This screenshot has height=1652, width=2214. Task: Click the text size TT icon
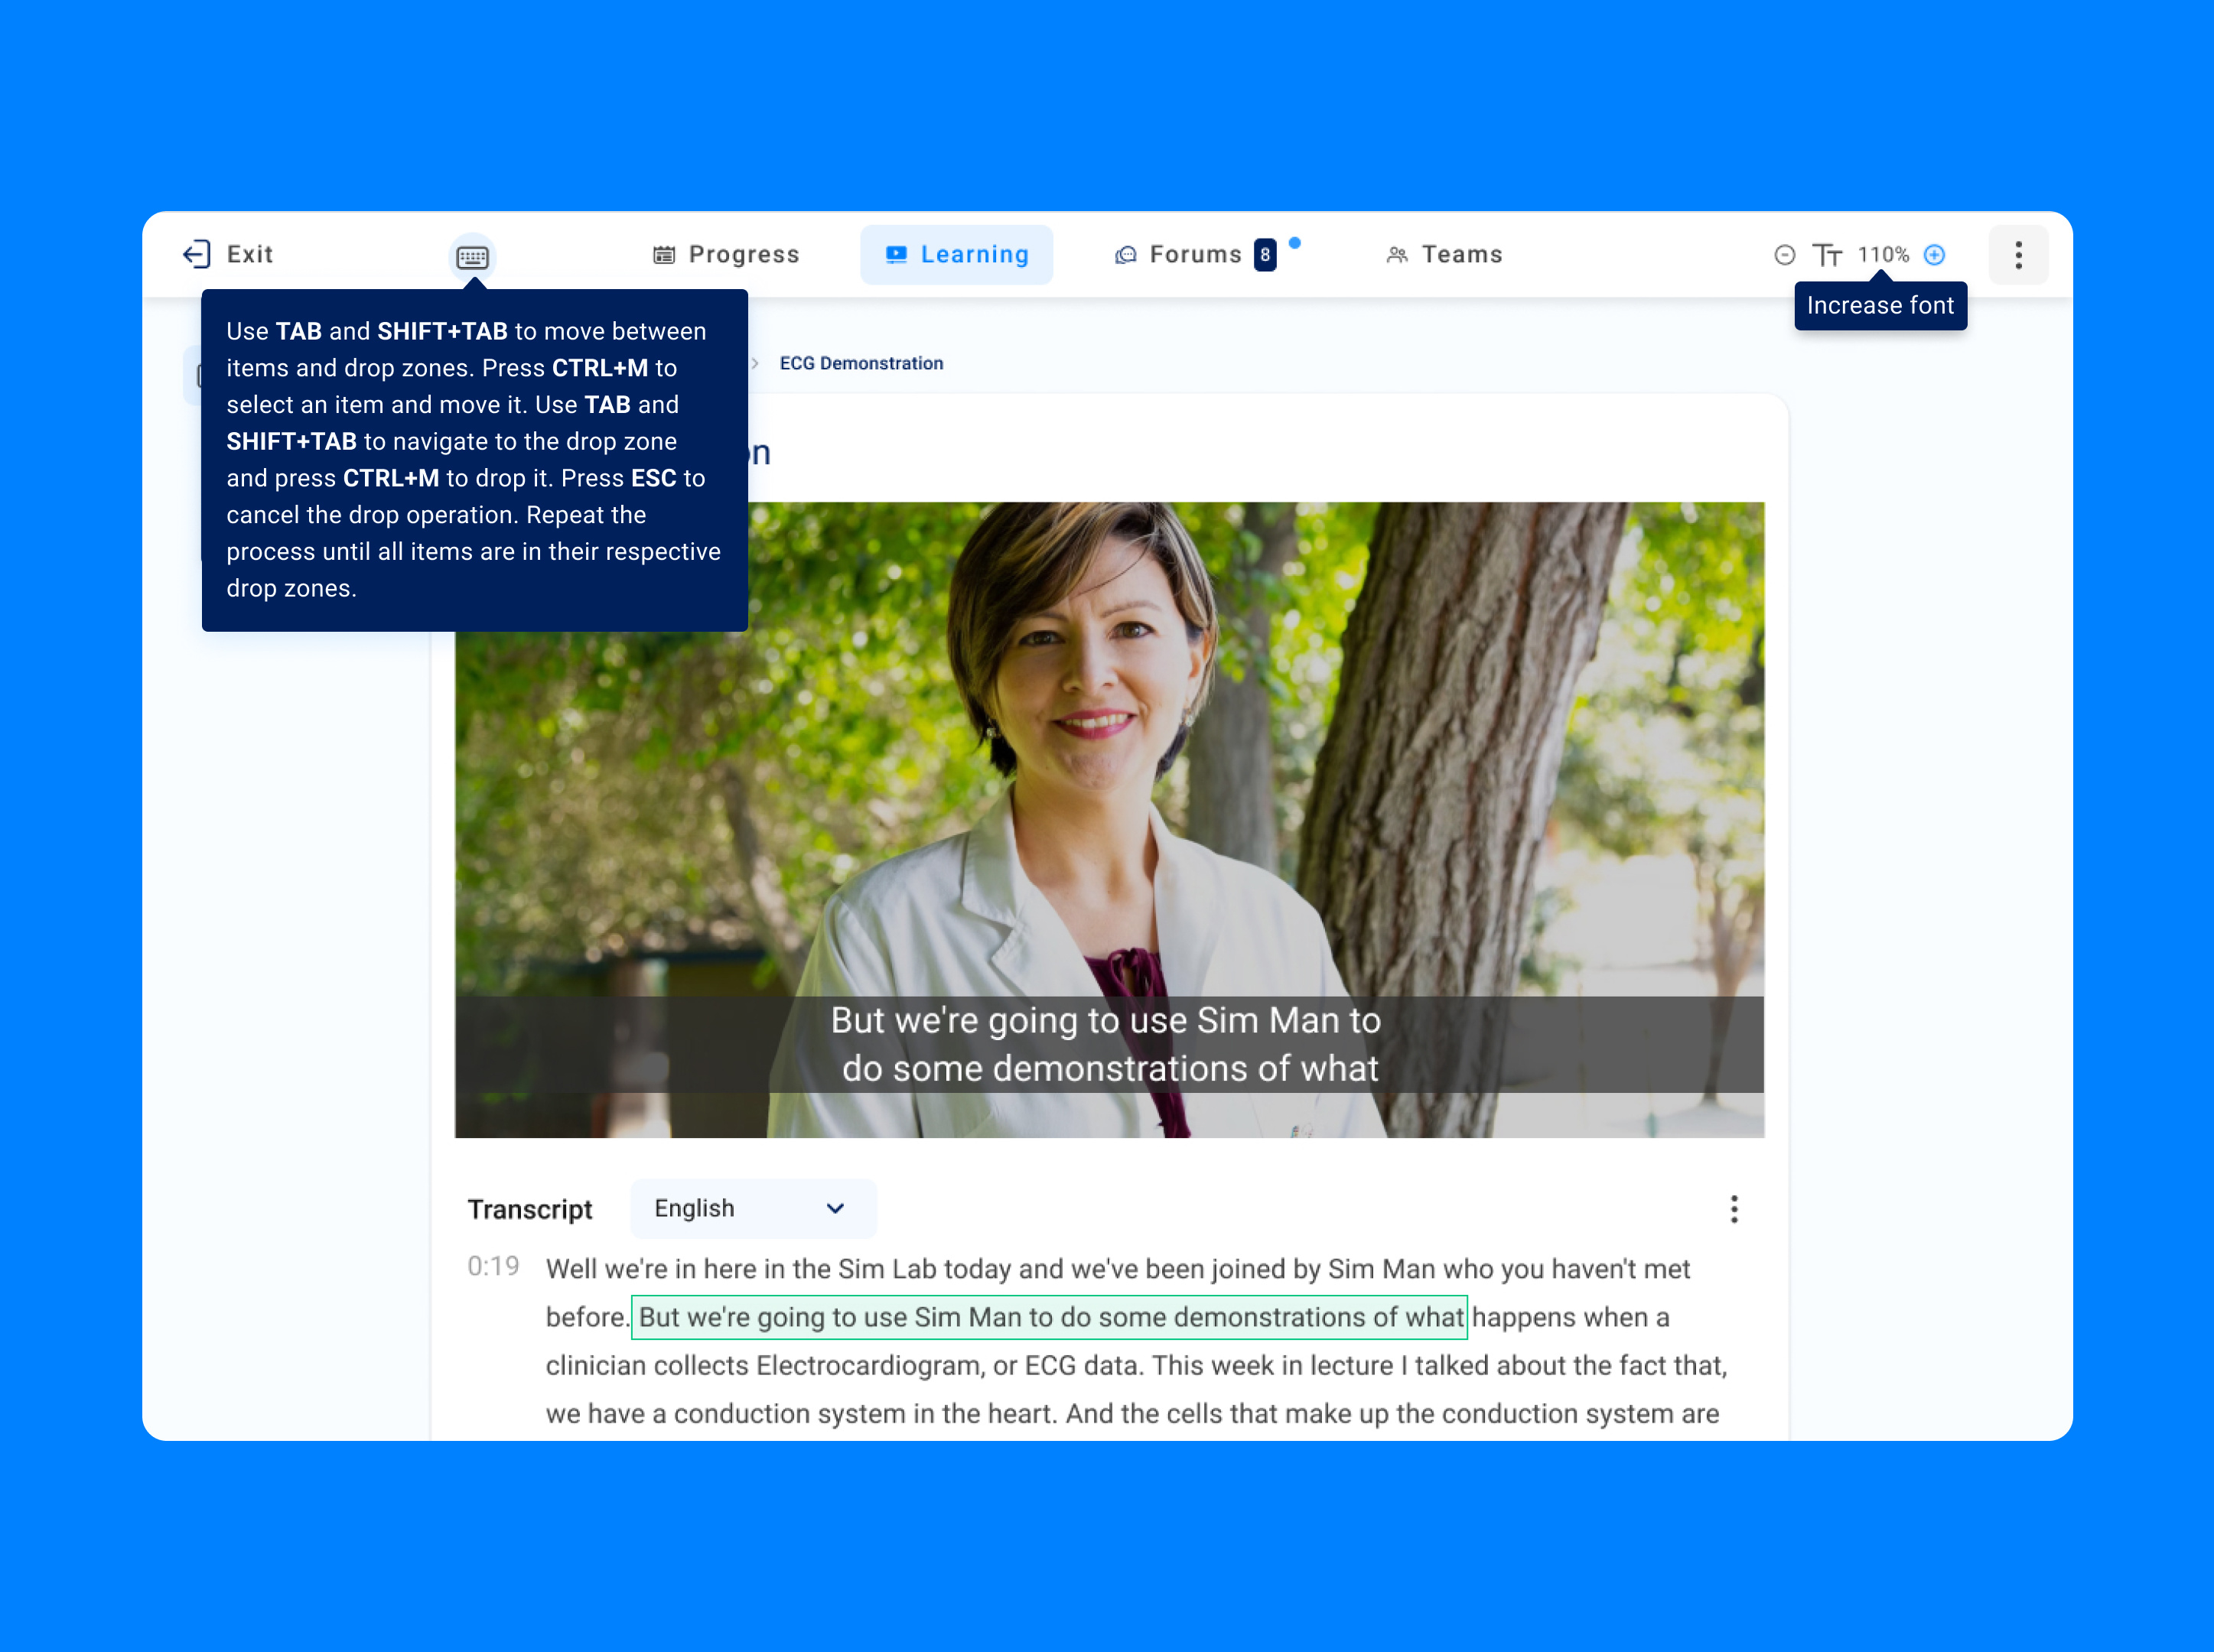tap(1827, 255)
